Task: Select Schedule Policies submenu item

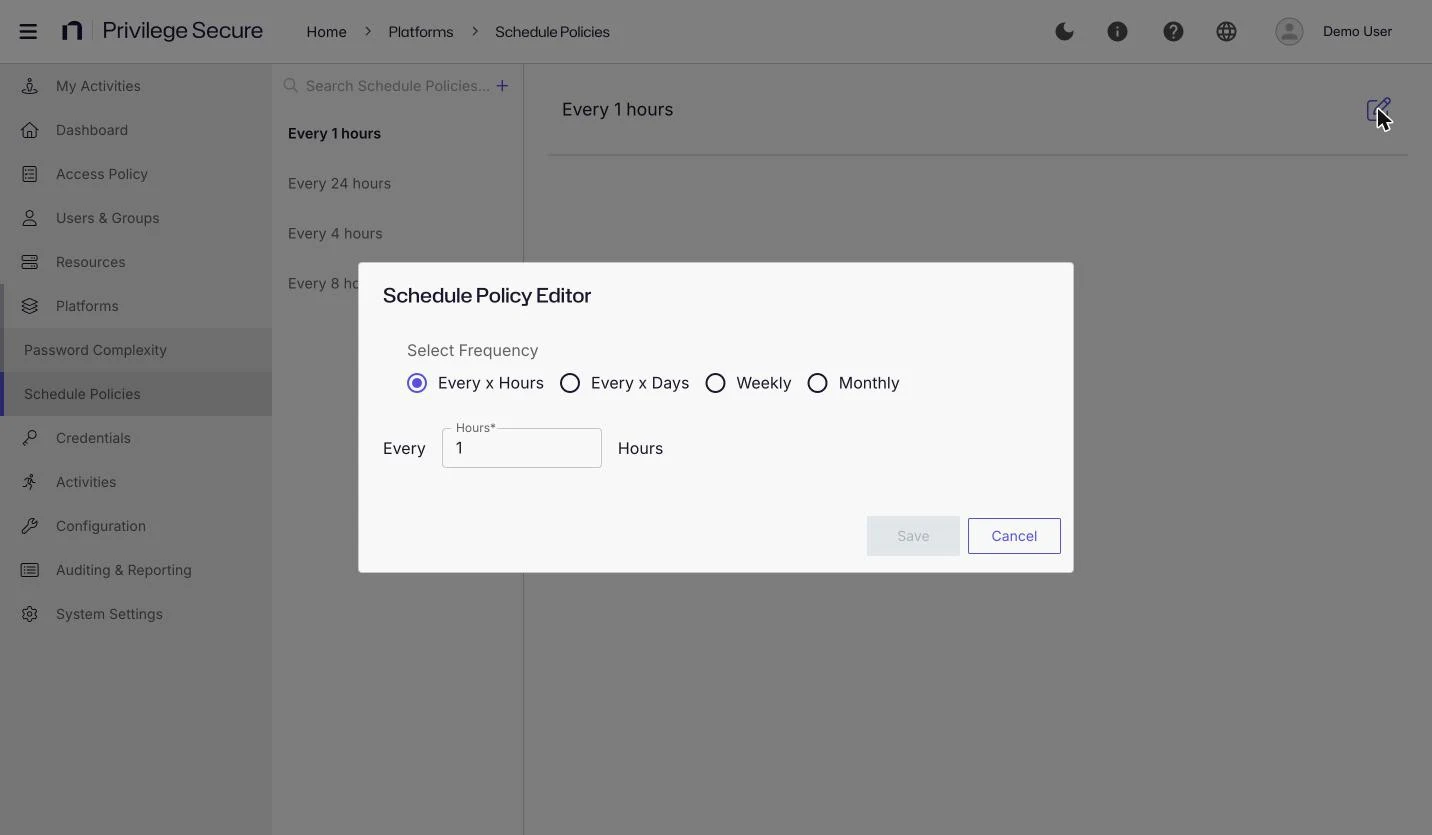Action: (136, 394)
